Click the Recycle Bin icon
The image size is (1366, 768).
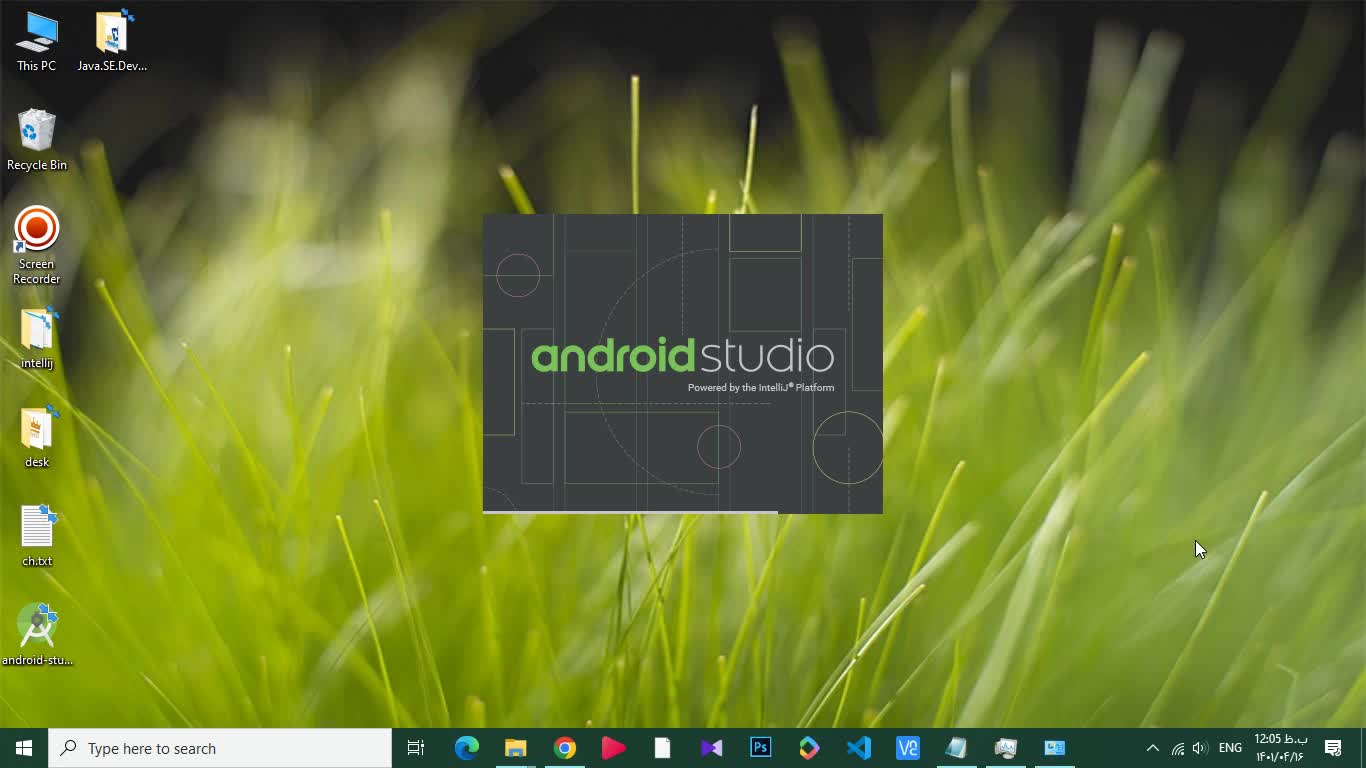point(37,132)
